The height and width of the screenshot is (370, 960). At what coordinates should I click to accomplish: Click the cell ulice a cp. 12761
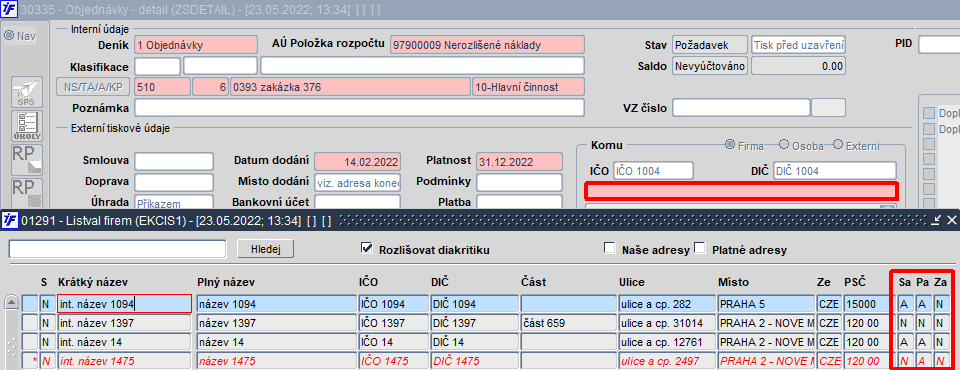pyautogui.click(x=666, y=342)
